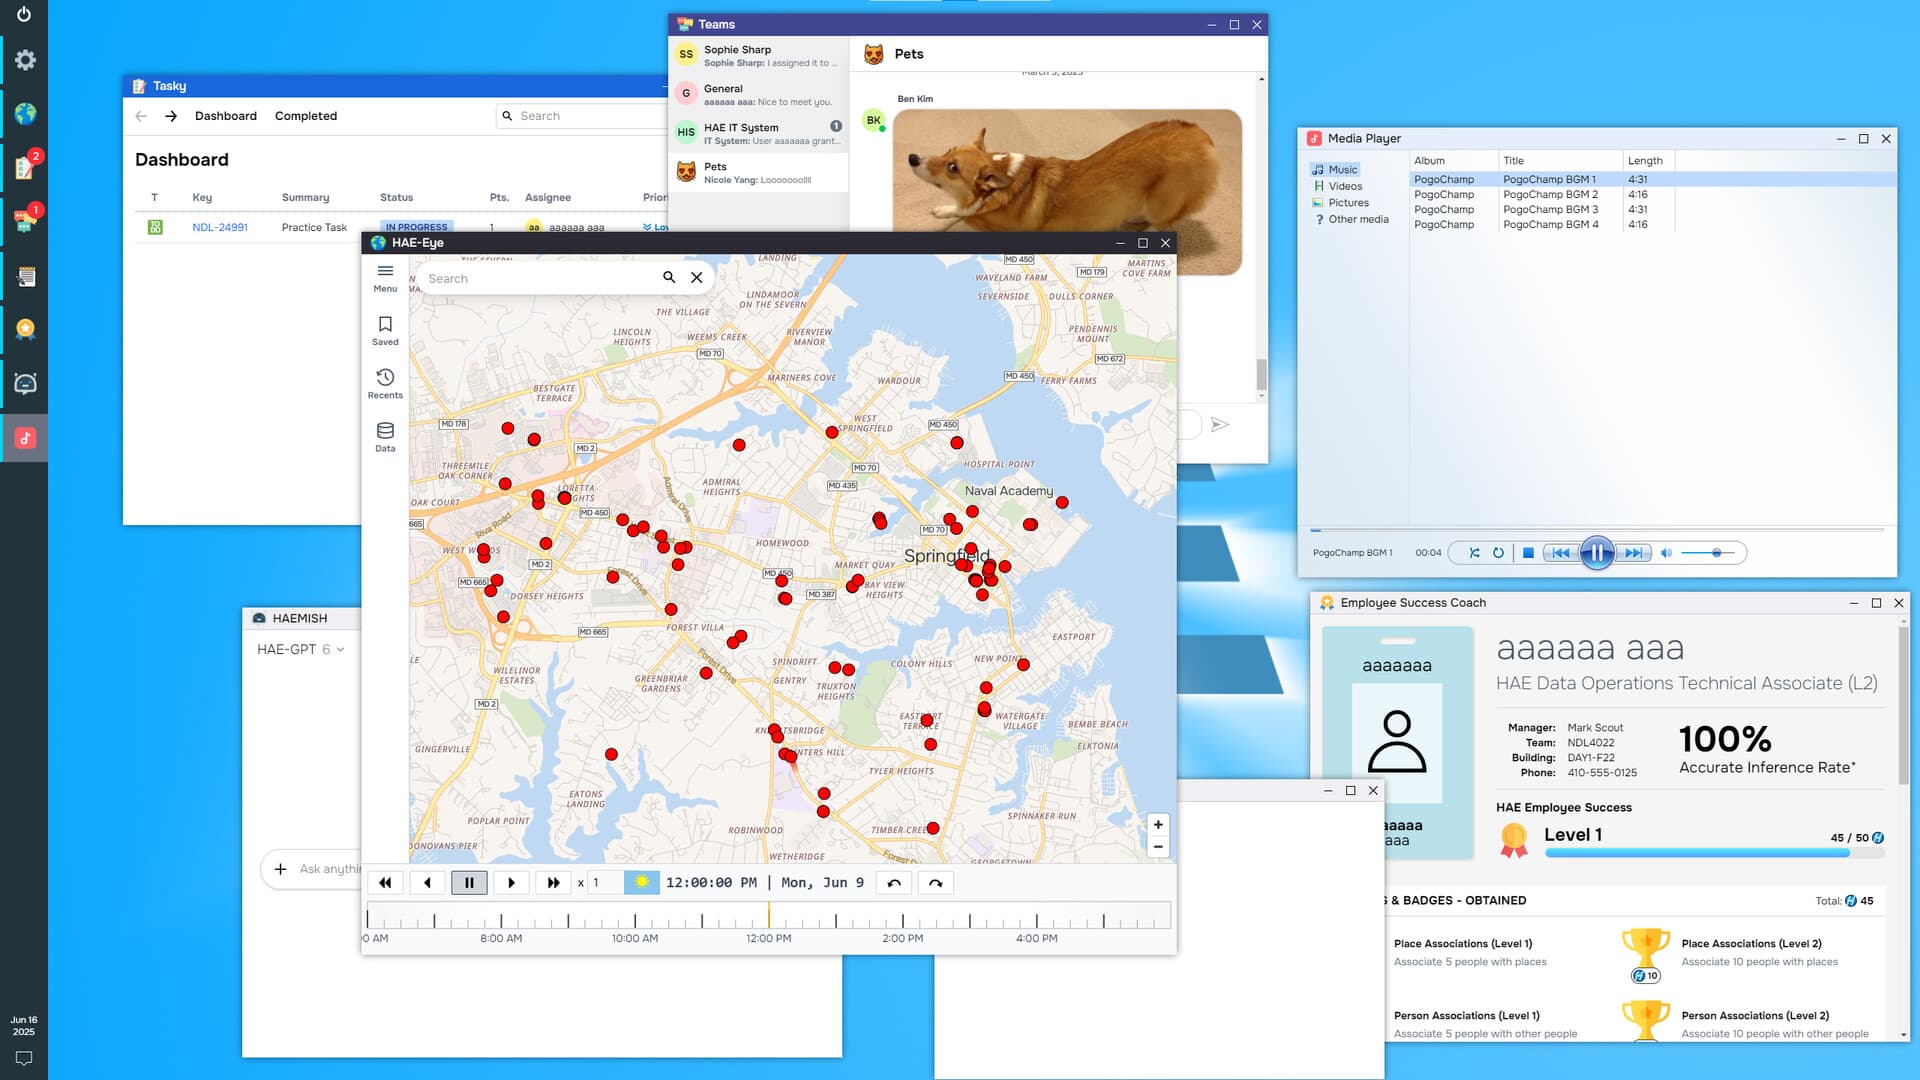This screenshot has width=1920, height=1080.
Task: Select Videos in Media Player library
Action: [x=1345, y=186]
